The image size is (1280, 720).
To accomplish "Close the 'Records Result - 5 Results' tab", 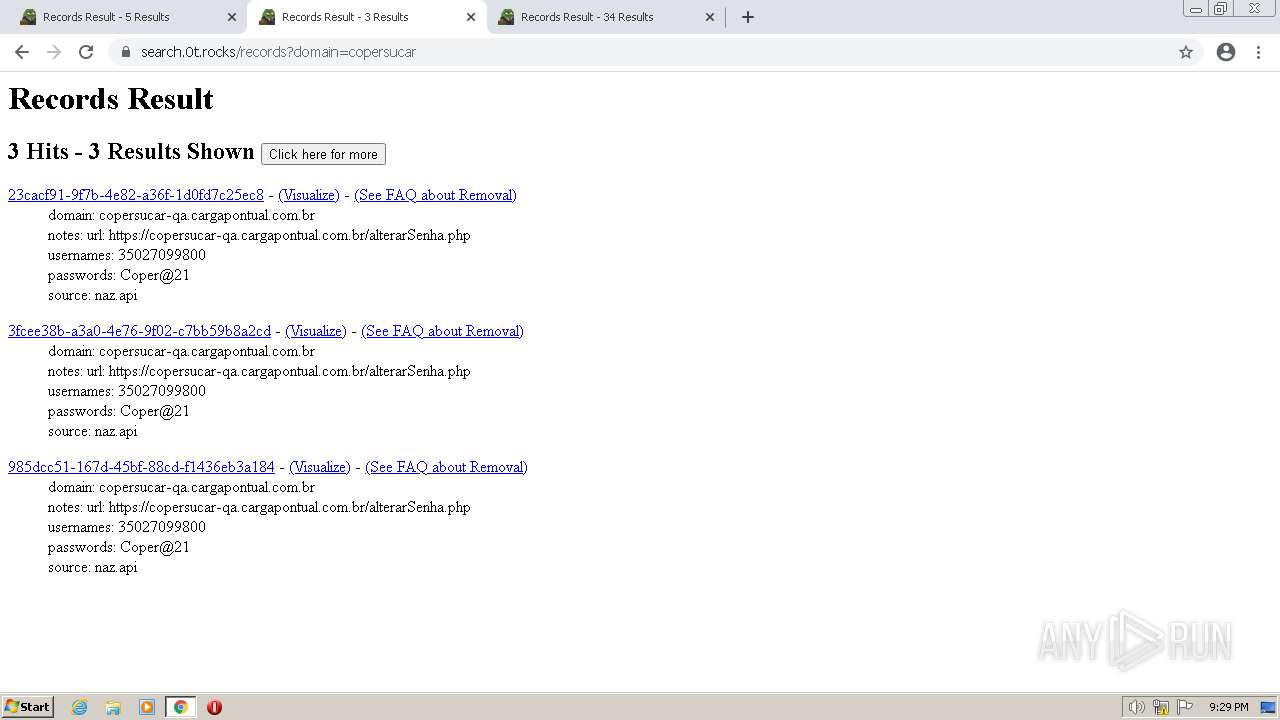I will [x=232, y=17].
